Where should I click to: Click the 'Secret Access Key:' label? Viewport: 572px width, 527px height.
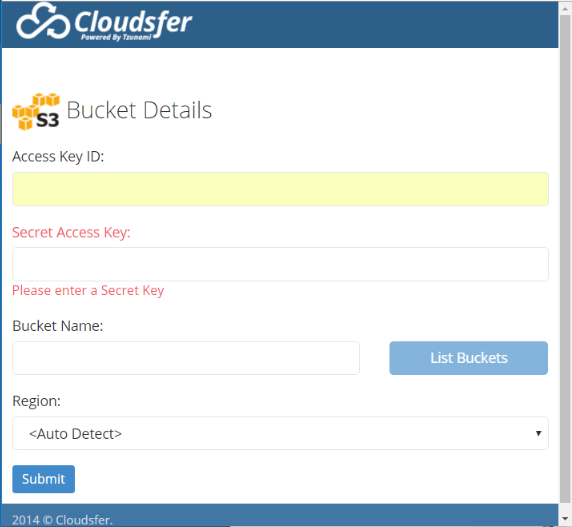click(x=71, y=233)
